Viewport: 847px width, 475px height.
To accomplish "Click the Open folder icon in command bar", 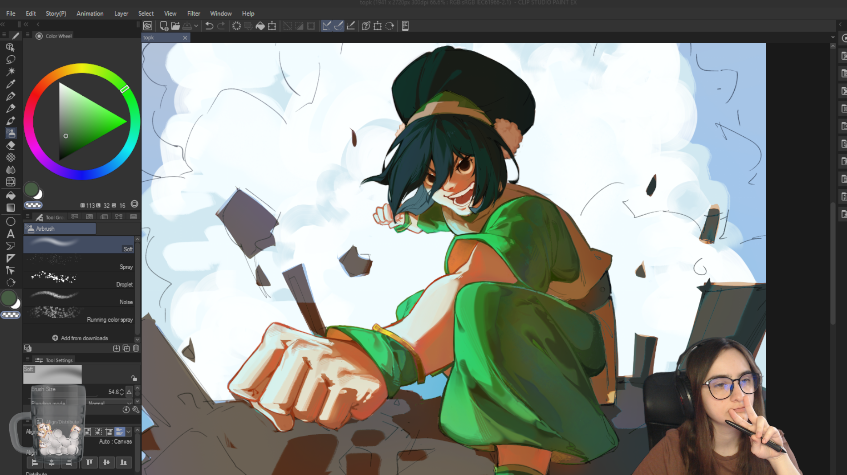I will pos(176,26).
